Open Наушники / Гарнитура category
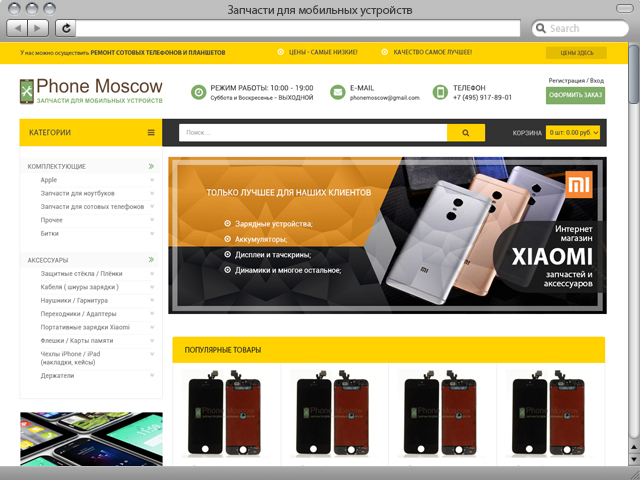 [x=74, y=300]
